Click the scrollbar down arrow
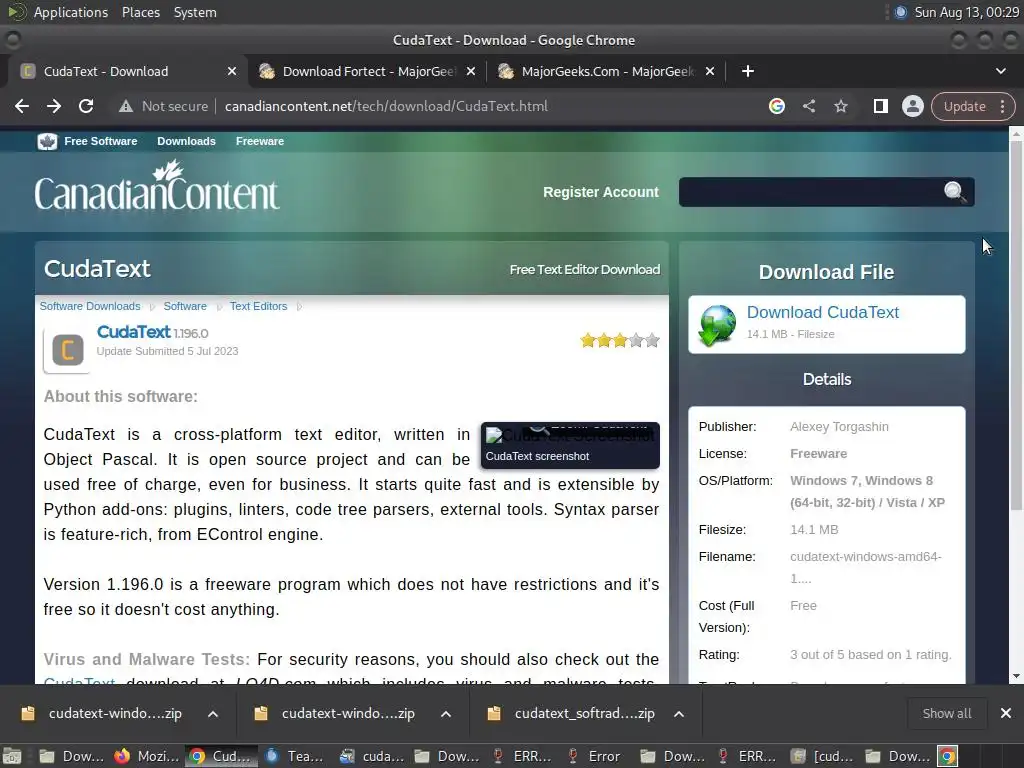This screenshot has width=1024, height=768. click(1016, 676)
